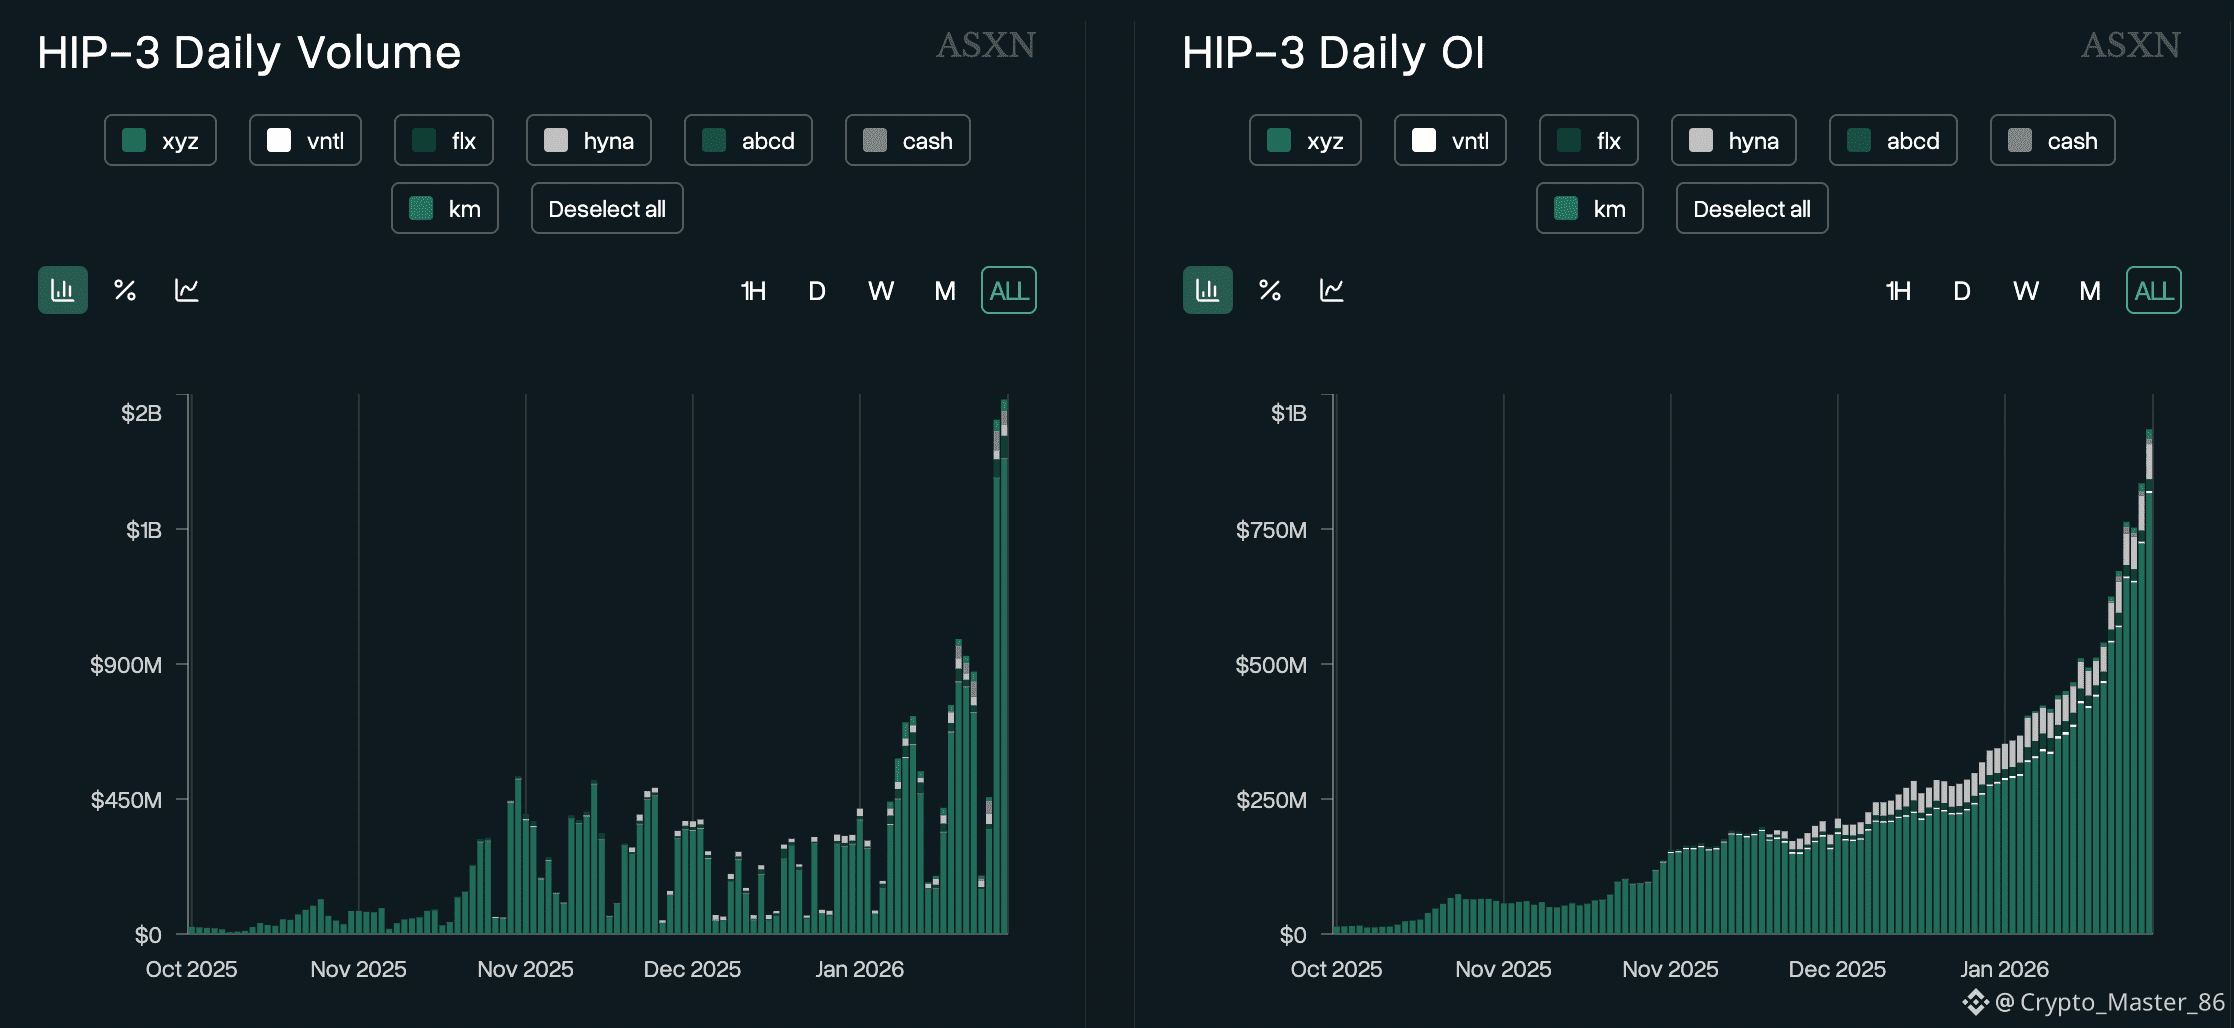Click Deselect all under Daily Volume
Viewport: 2234px width, 1028px height.
(x=607, y=208)
